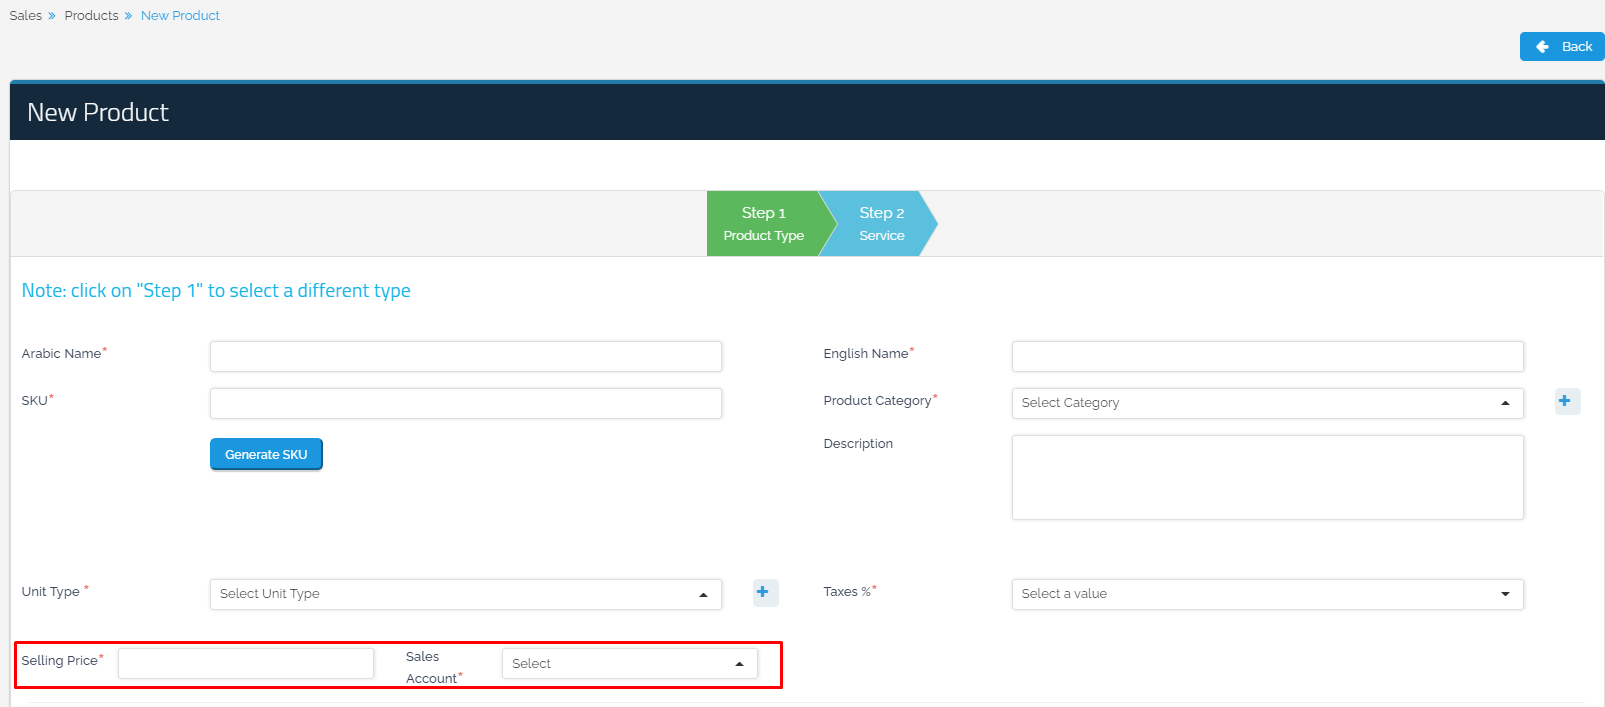Expand the Unit Type dropdown
Screen dimensions: 1605x707
465,594
